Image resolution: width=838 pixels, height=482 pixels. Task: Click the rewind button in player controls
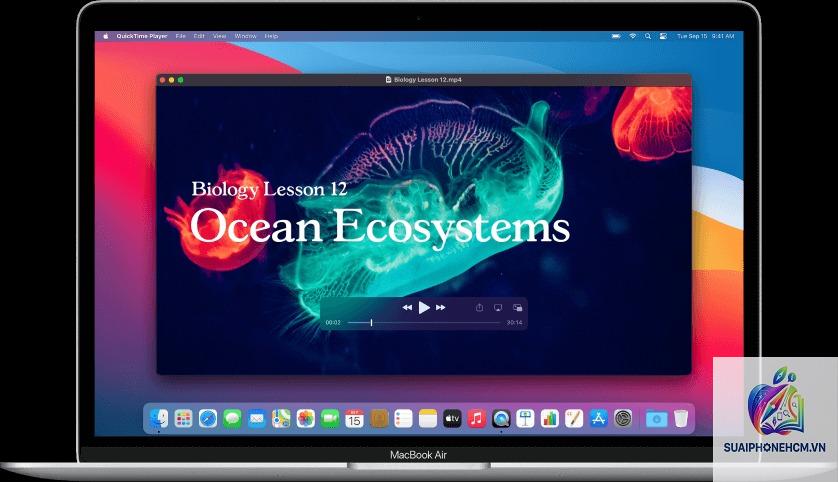tap(407, 307)
